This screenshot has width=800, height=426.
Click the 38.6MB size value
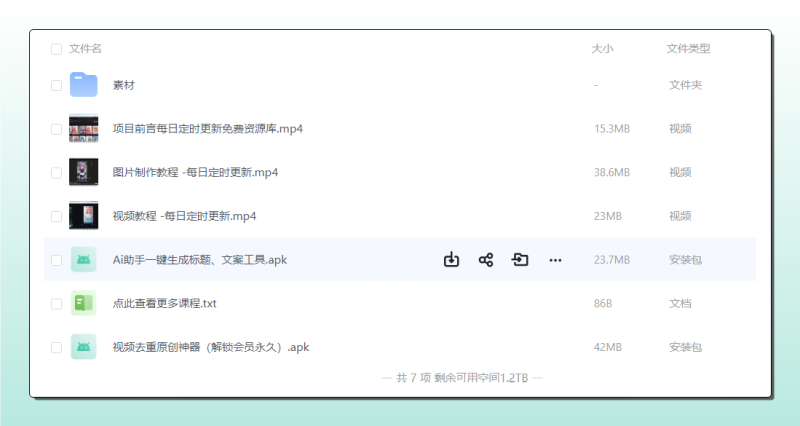(612, 172)
